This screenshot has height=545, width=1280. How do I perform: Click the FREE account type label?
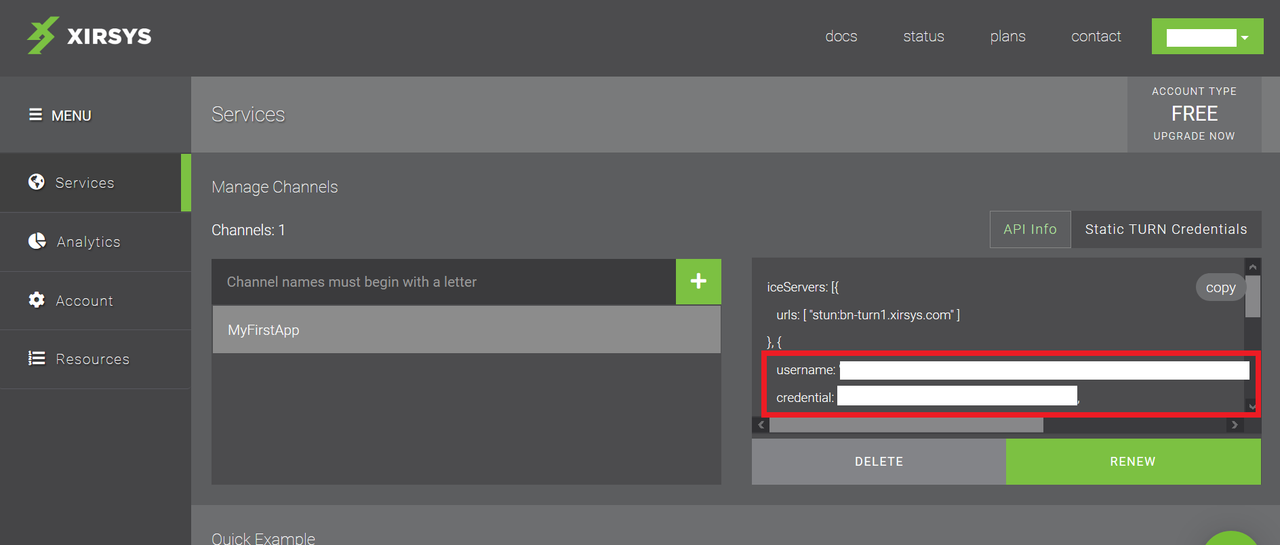coord(1194,113)
